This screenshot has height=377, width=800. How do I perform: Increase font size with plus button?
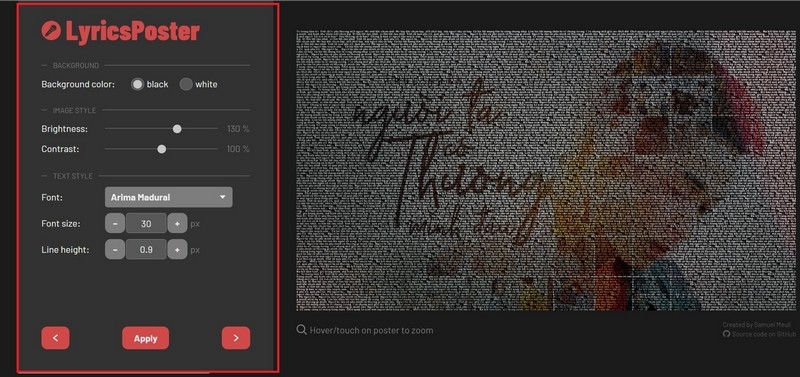click(x=177, y=223)
